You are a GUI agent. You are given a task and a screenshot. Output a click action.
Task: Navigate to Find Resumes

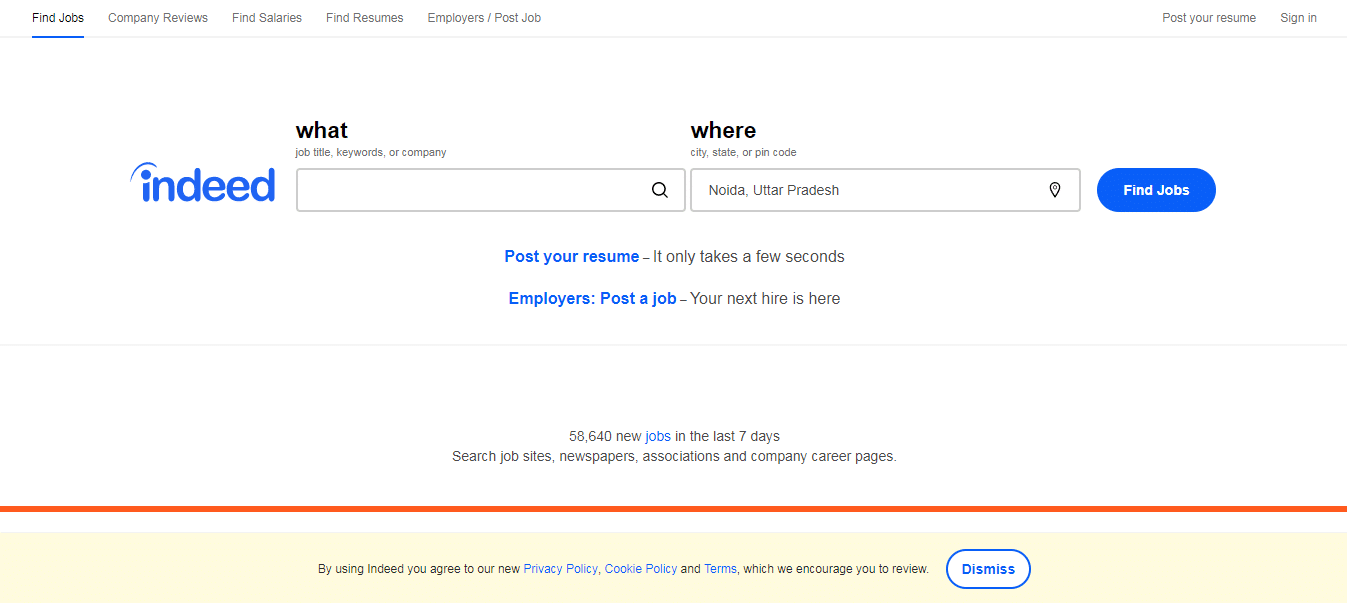point(365,18)
